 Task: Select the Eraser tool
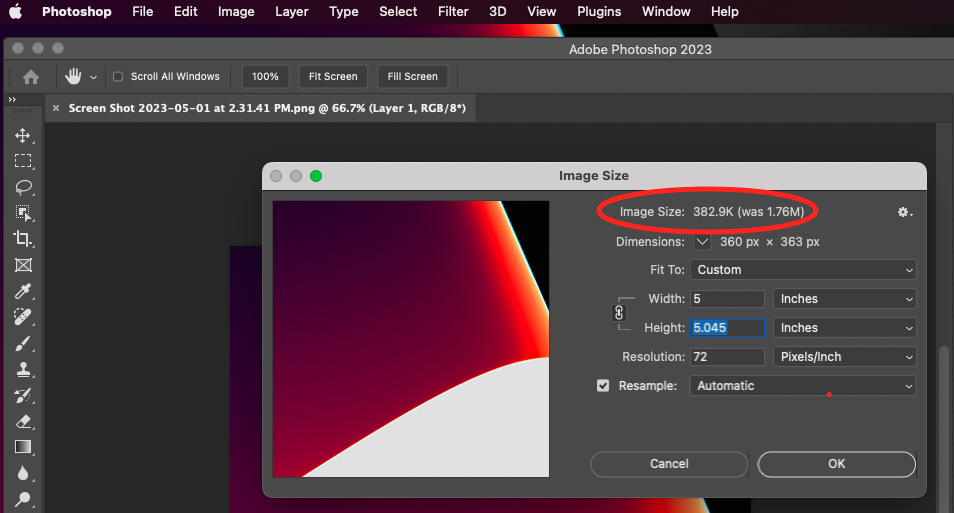tap(23, 421)
